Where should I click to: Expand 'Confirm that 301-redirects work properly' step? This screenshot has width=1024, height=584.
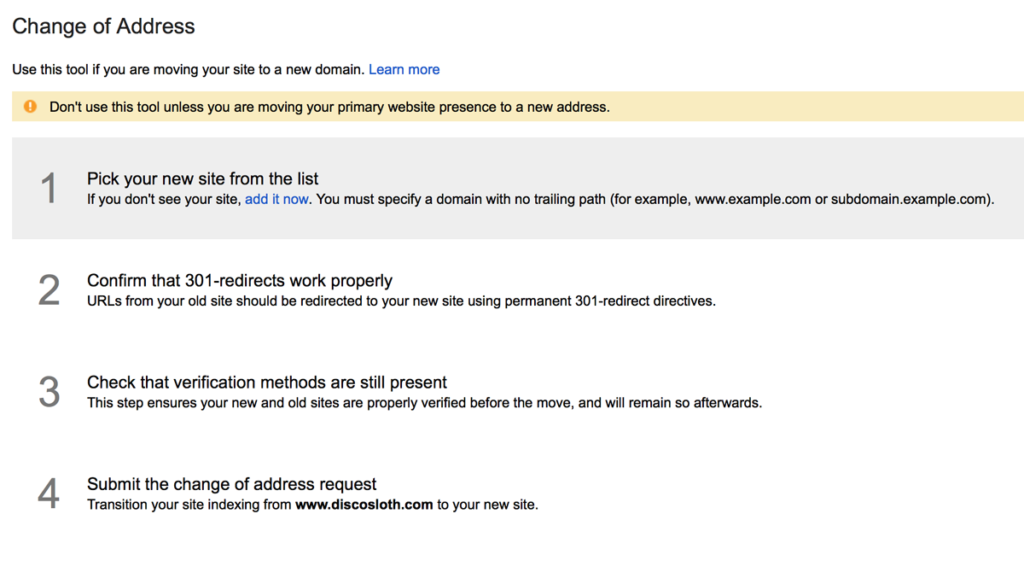click(240, 281)
